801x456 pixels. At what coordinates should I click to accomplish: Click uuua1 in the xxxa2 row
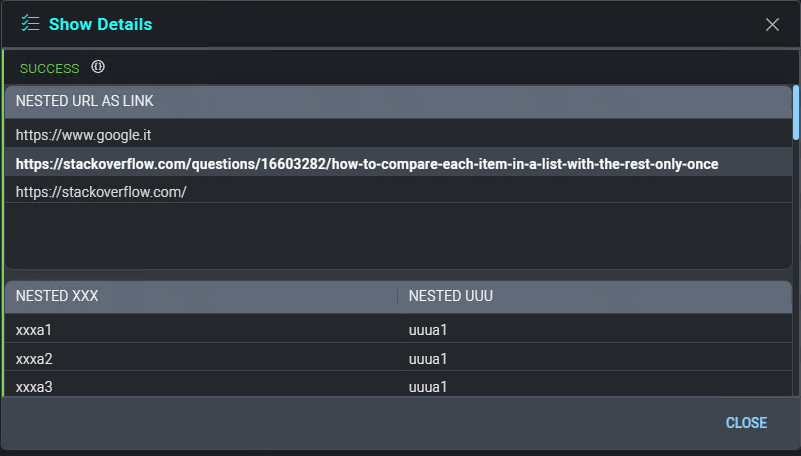pos(428,358)
